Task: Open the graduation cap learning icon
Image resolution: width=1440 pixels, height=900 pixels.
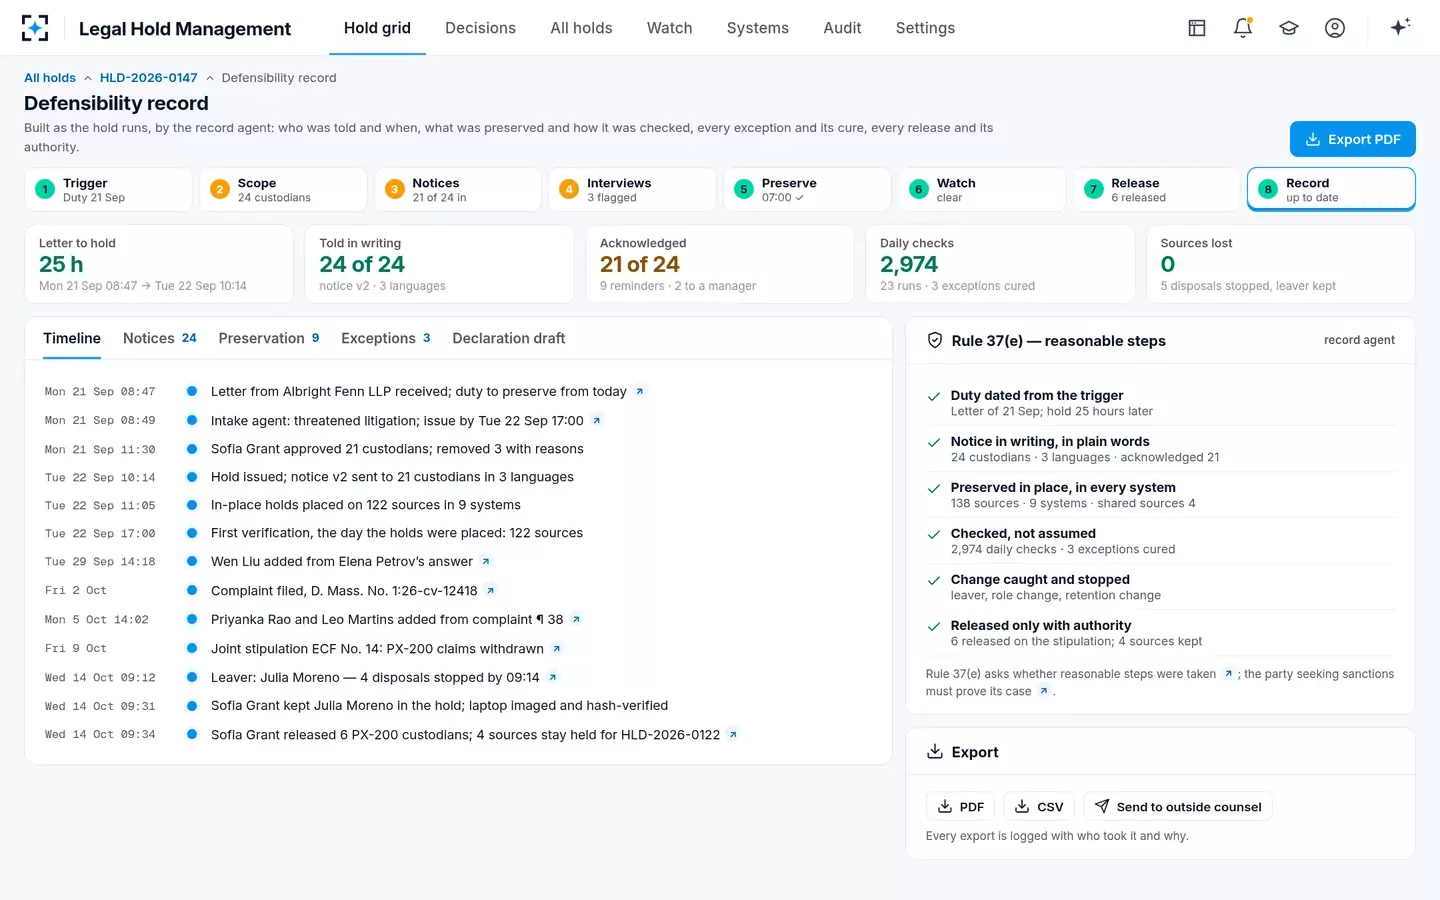Action: tap(1289, 28)
